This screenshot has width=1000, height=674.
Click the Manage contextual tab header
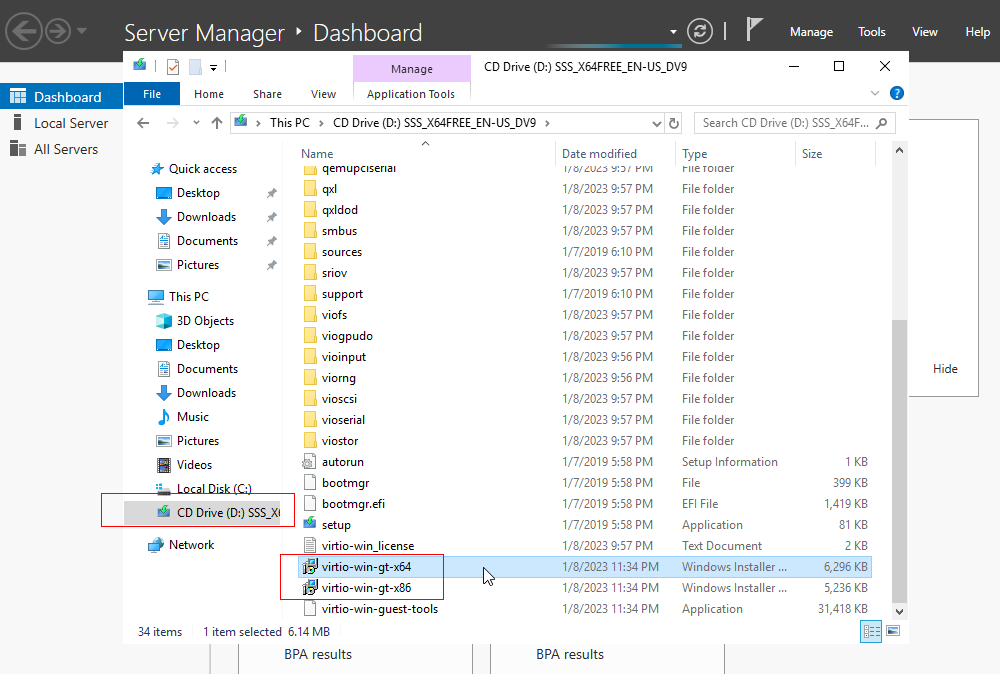coord(411,68)
